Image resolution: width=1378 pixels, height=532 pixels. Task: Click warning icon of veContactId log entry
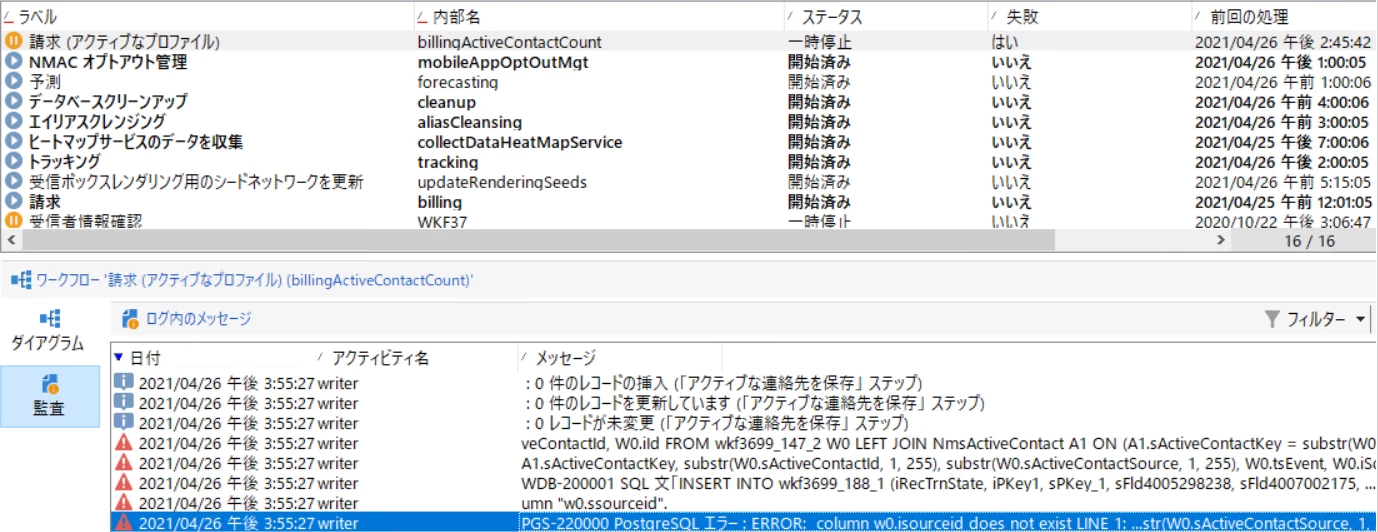click(124, 442)
